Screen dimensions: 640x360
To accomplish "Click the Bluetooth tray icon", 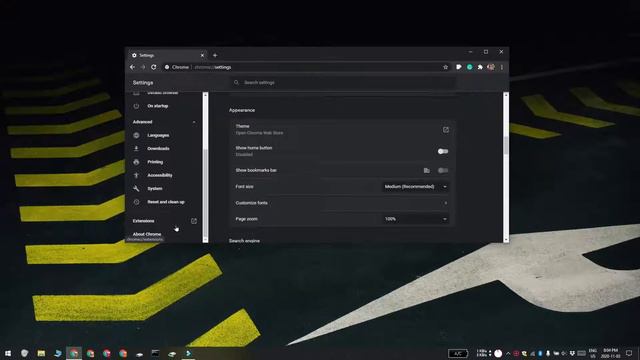I will (x=540, y=353).
